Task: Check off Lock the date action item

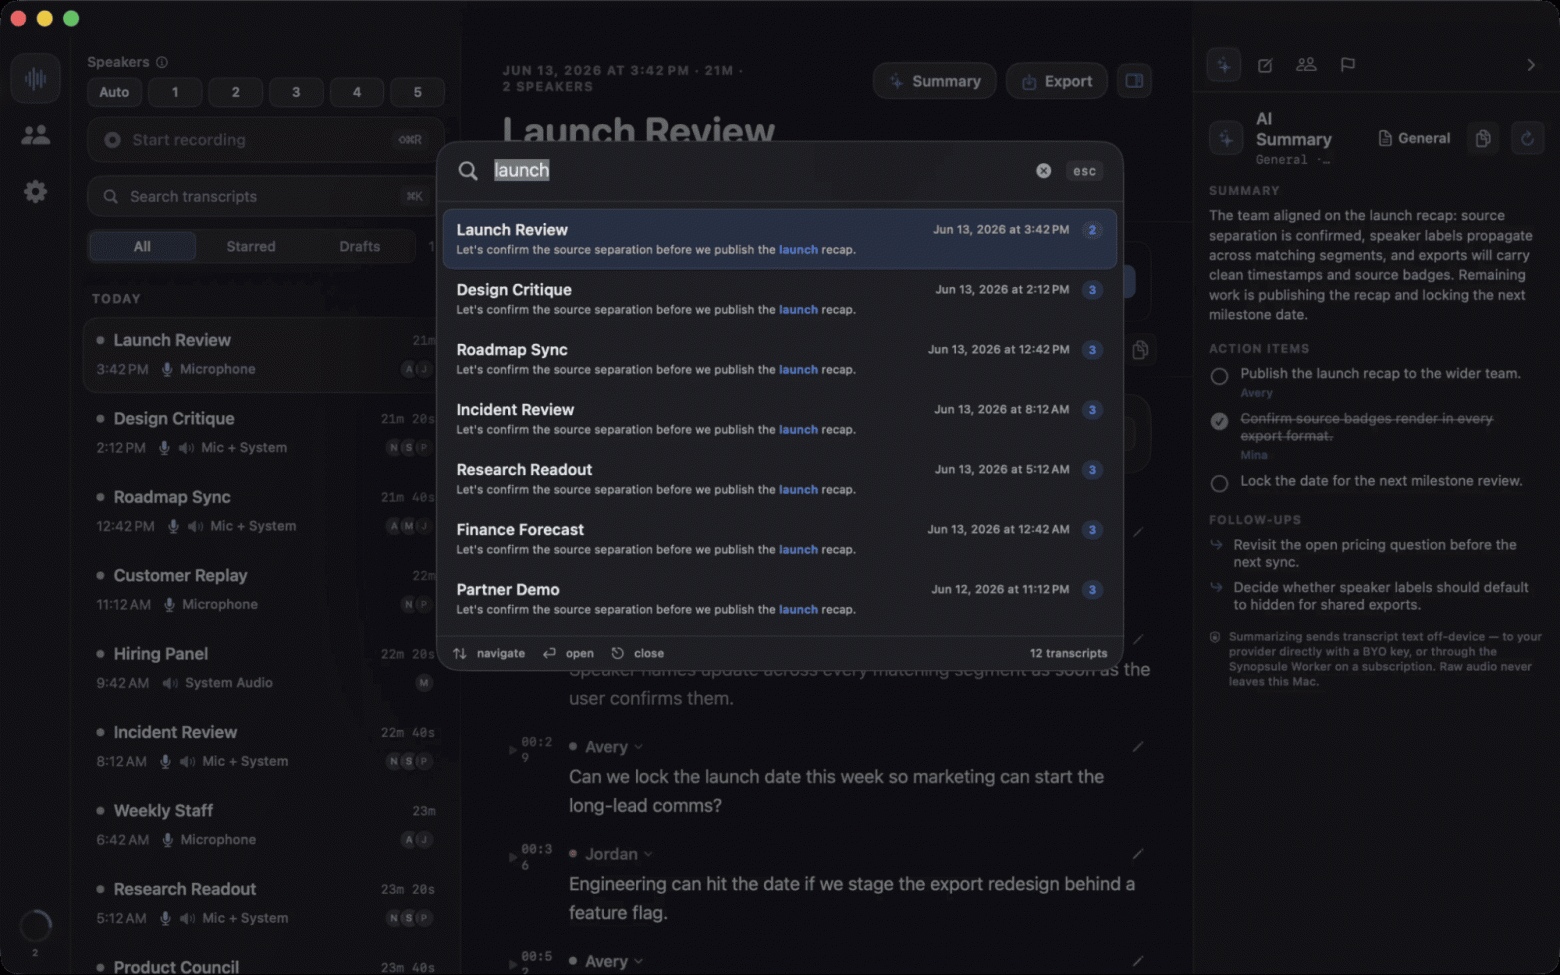Action: (1219, 484)
